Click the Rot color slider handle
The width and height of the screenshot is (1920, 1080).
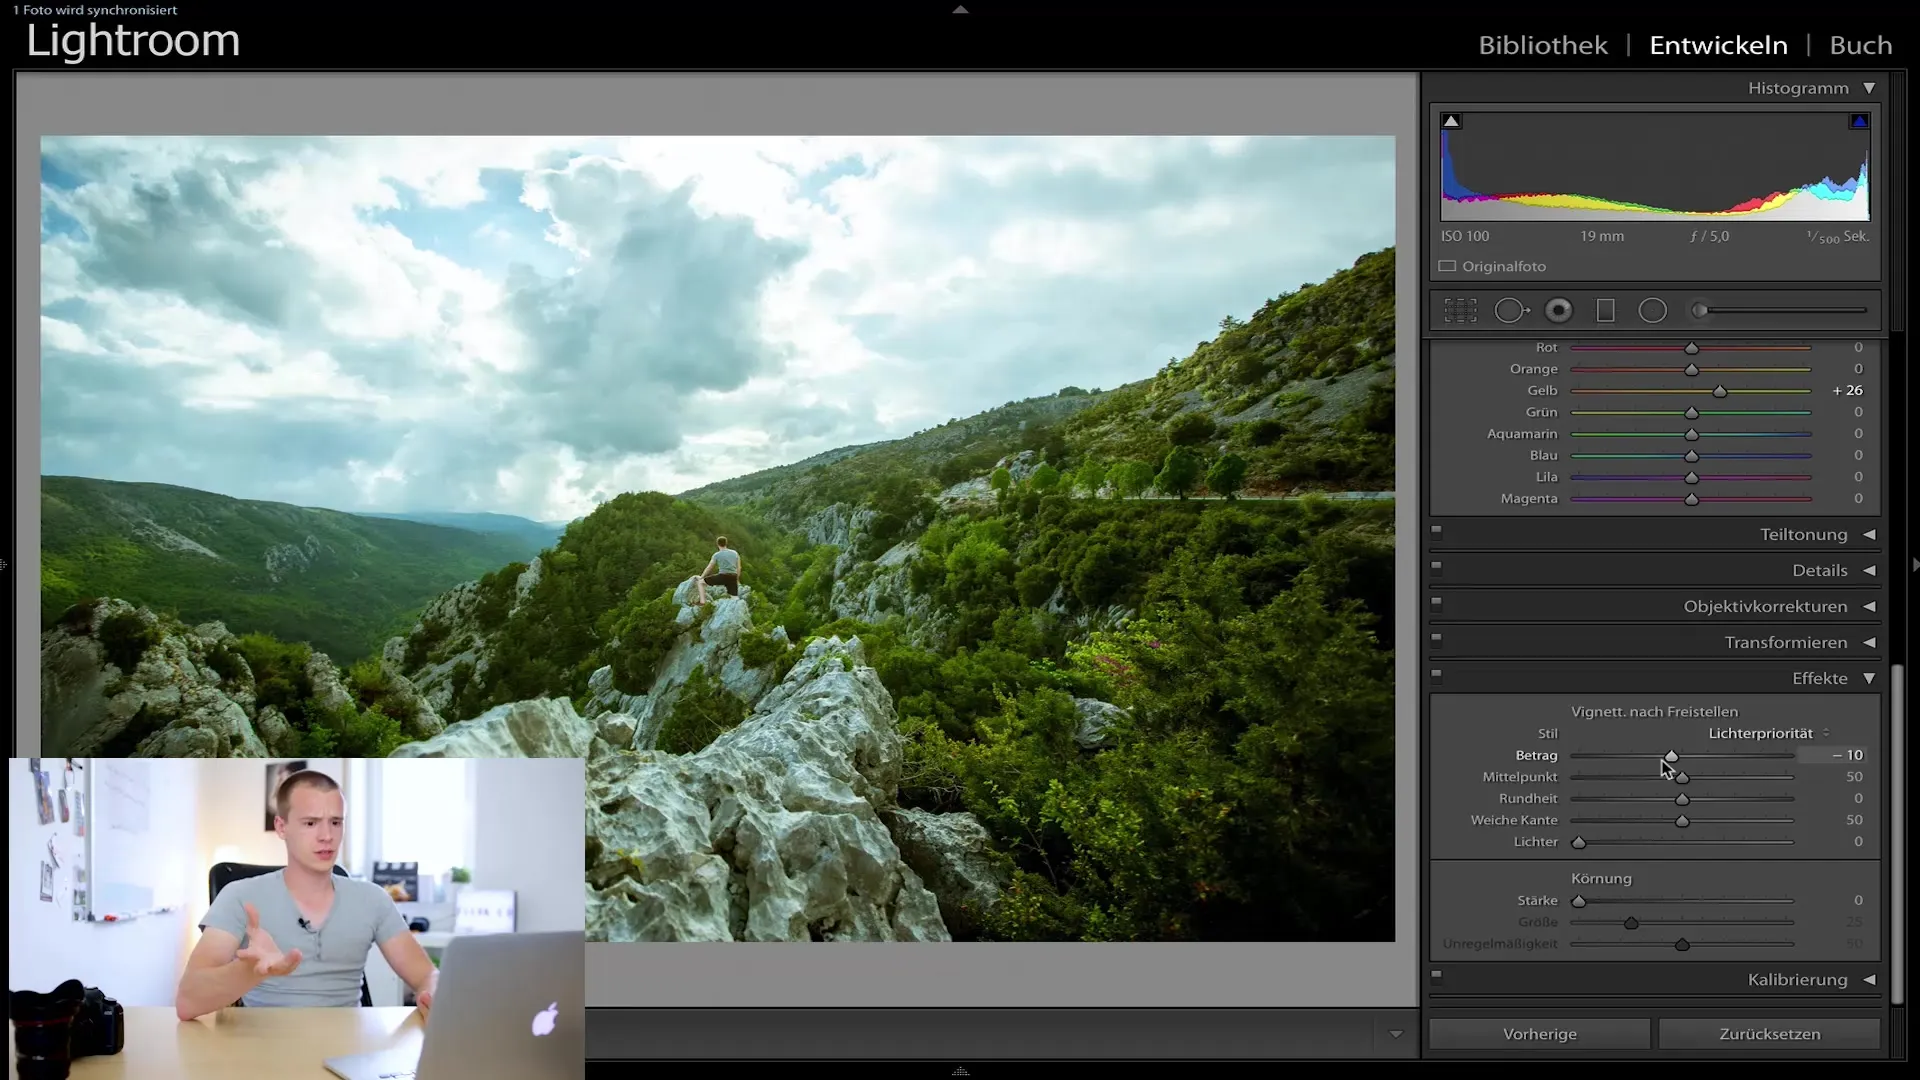(x=1691, y=349)
